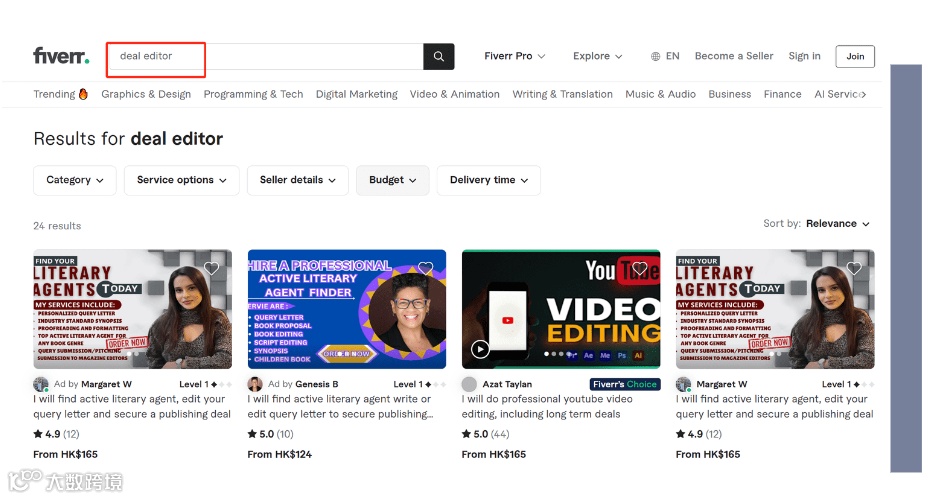The width and height of the screenshot is (937, 499).
Task: Click seller name Azat Taylan
Action: [507, 384]
